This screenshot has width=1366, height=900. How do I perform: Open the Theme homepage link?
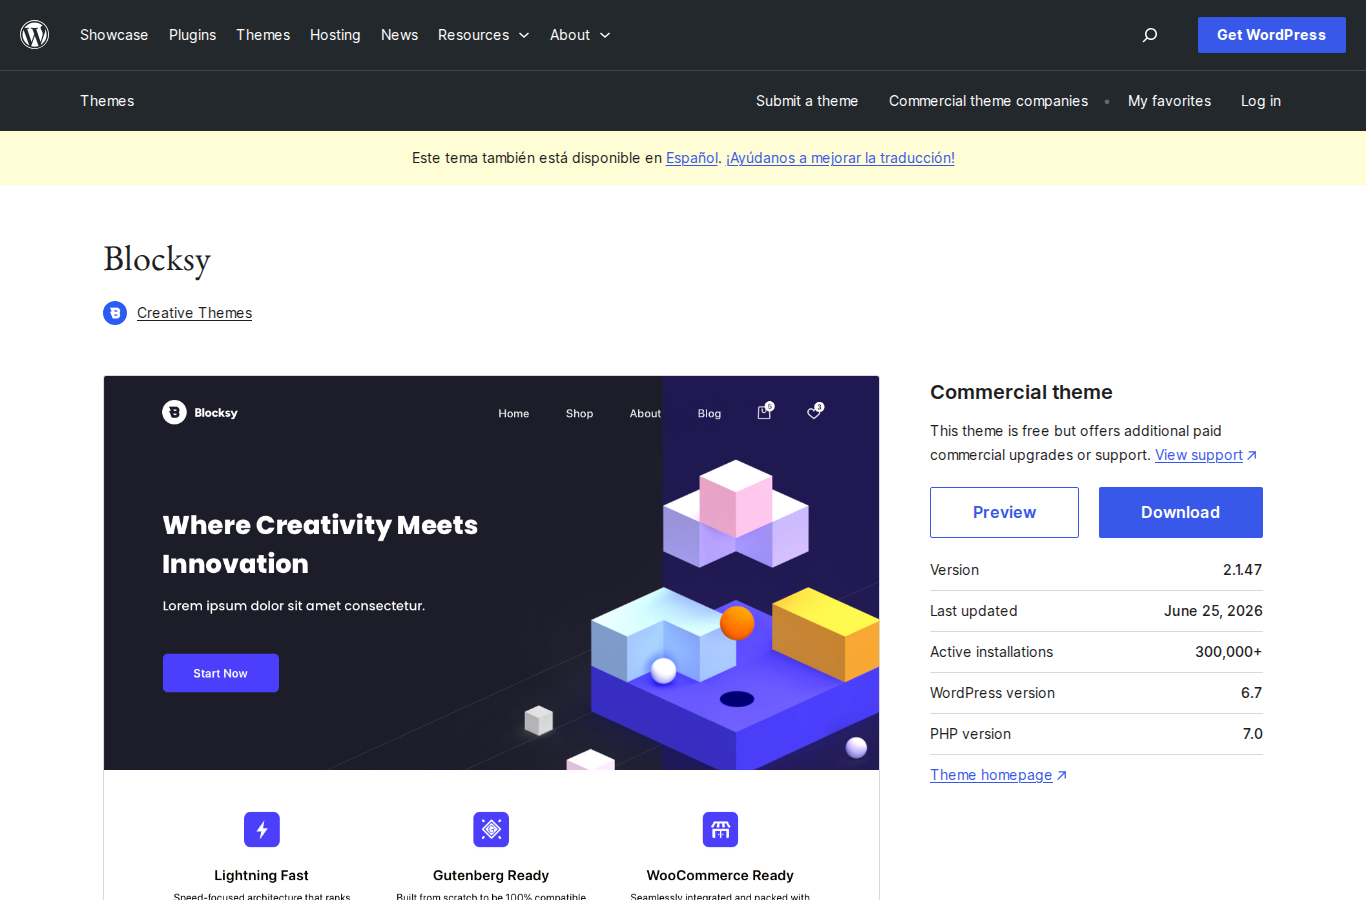click(x=998, y=775)
